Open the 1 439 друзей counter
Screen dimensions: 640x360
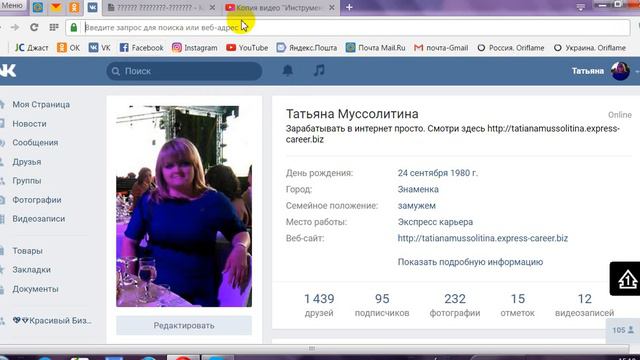[x=319, y=305]
